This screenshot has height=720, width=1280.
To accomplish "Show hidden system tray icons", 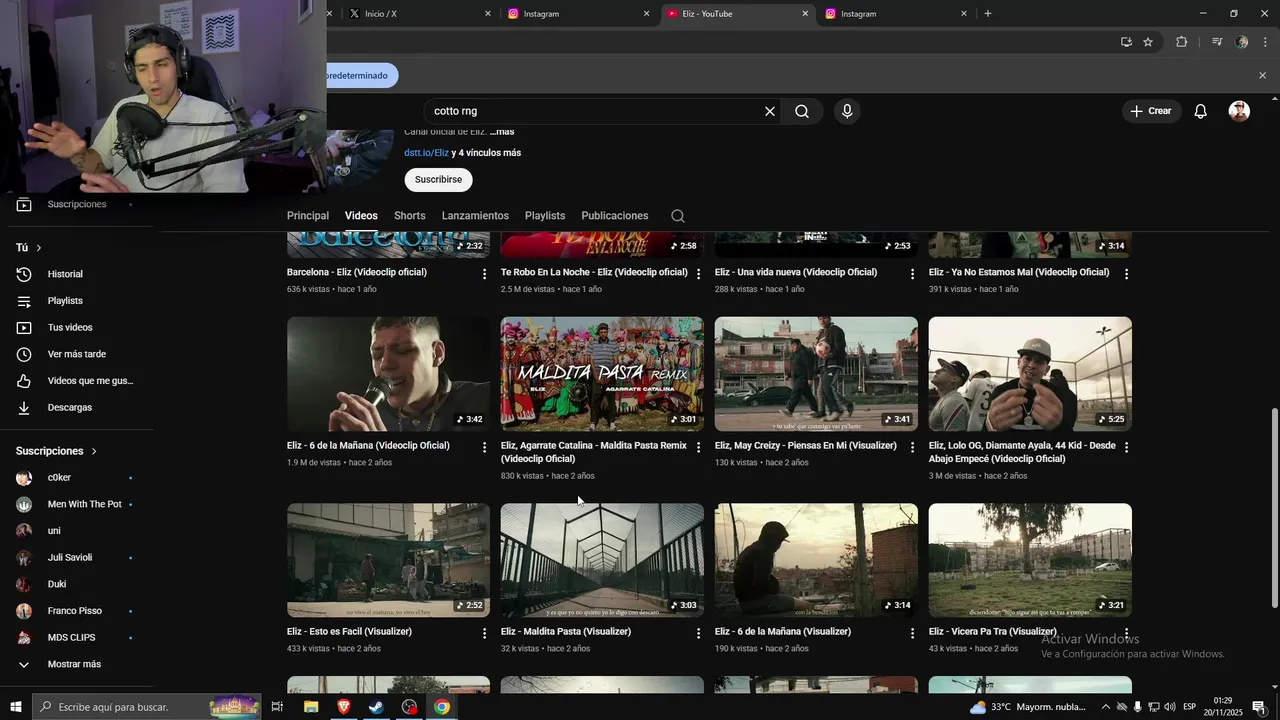I will coord(1105,707).
